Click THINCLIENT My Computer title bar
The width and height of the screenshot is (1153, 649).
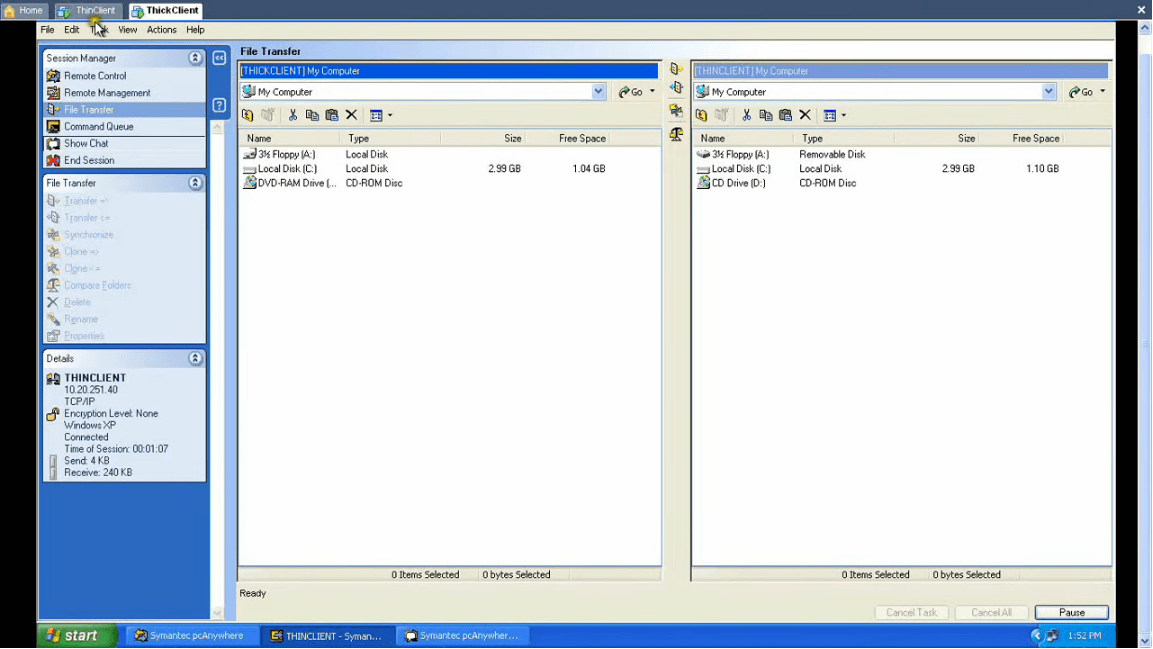point(900,71)
